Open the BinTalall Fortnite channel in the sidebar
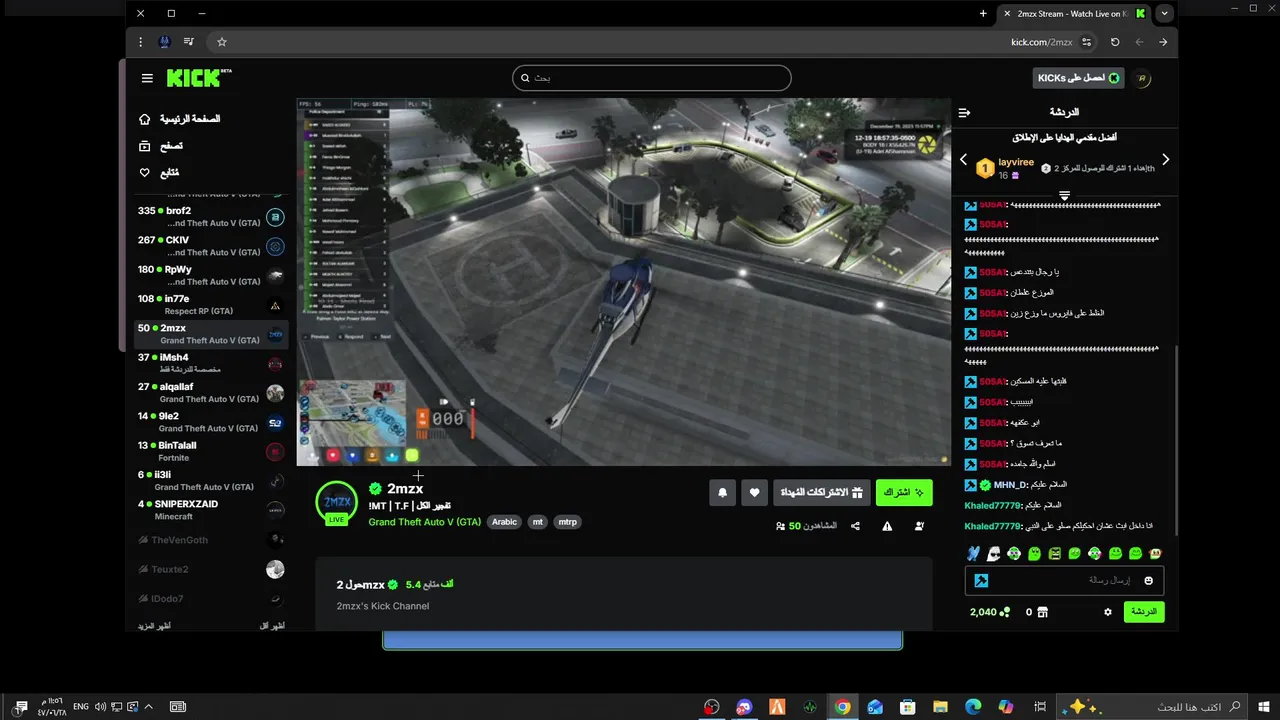 (211, 451)
